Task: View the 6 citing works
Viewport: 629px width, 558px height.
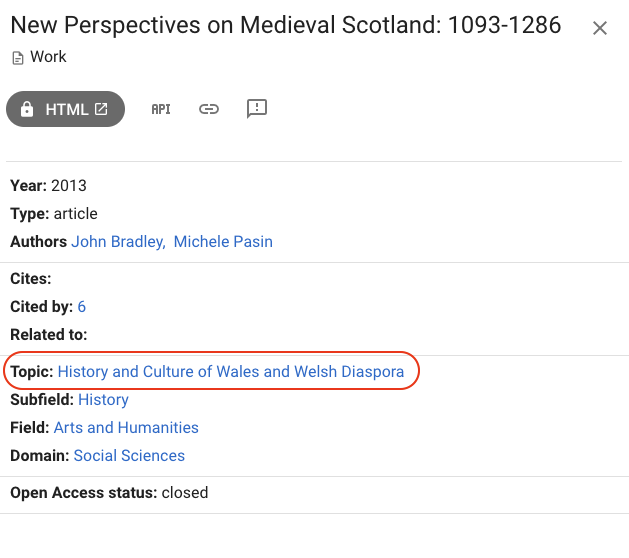Action: [81, 306]
